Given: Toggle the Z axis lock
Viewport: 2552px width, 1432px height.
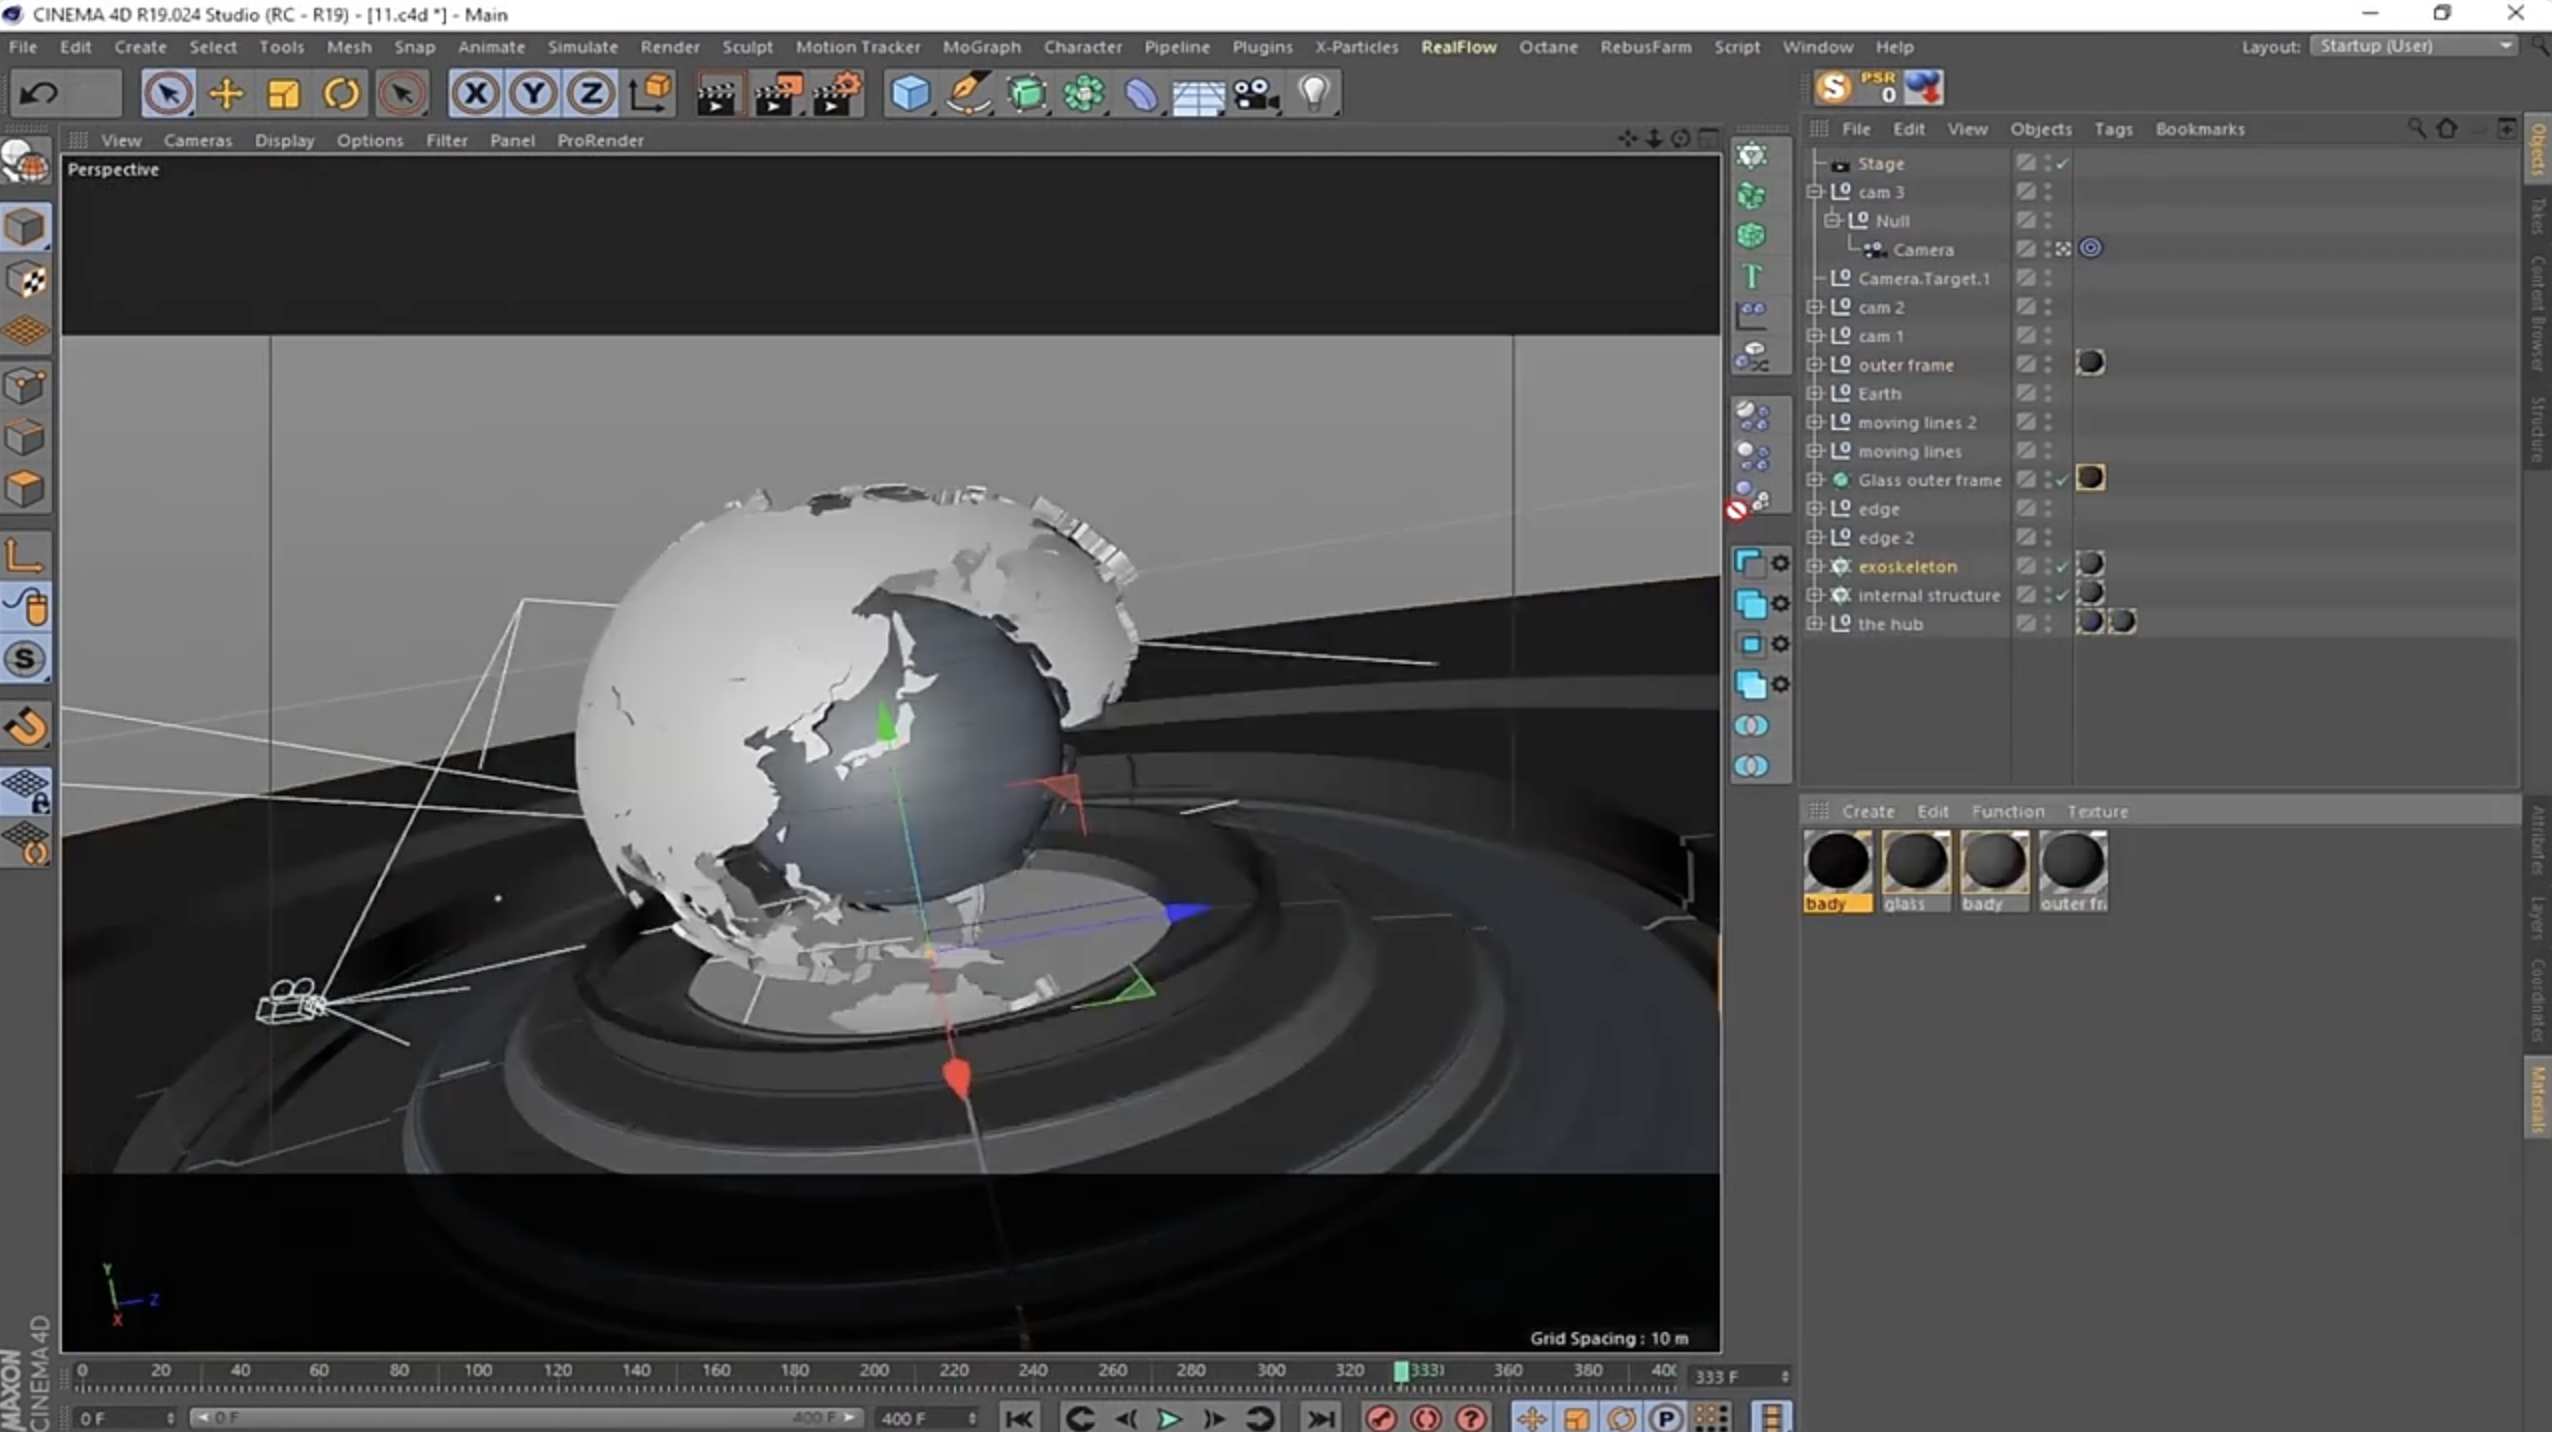Looking at the screenshot, I should pyautogui.click(x=590, y=92).
